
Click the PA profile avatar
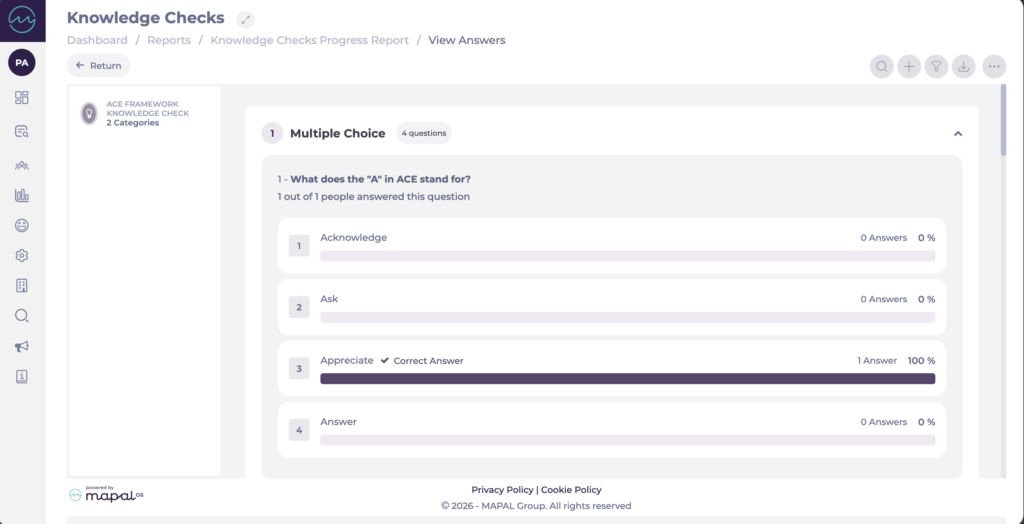[22, 62]
